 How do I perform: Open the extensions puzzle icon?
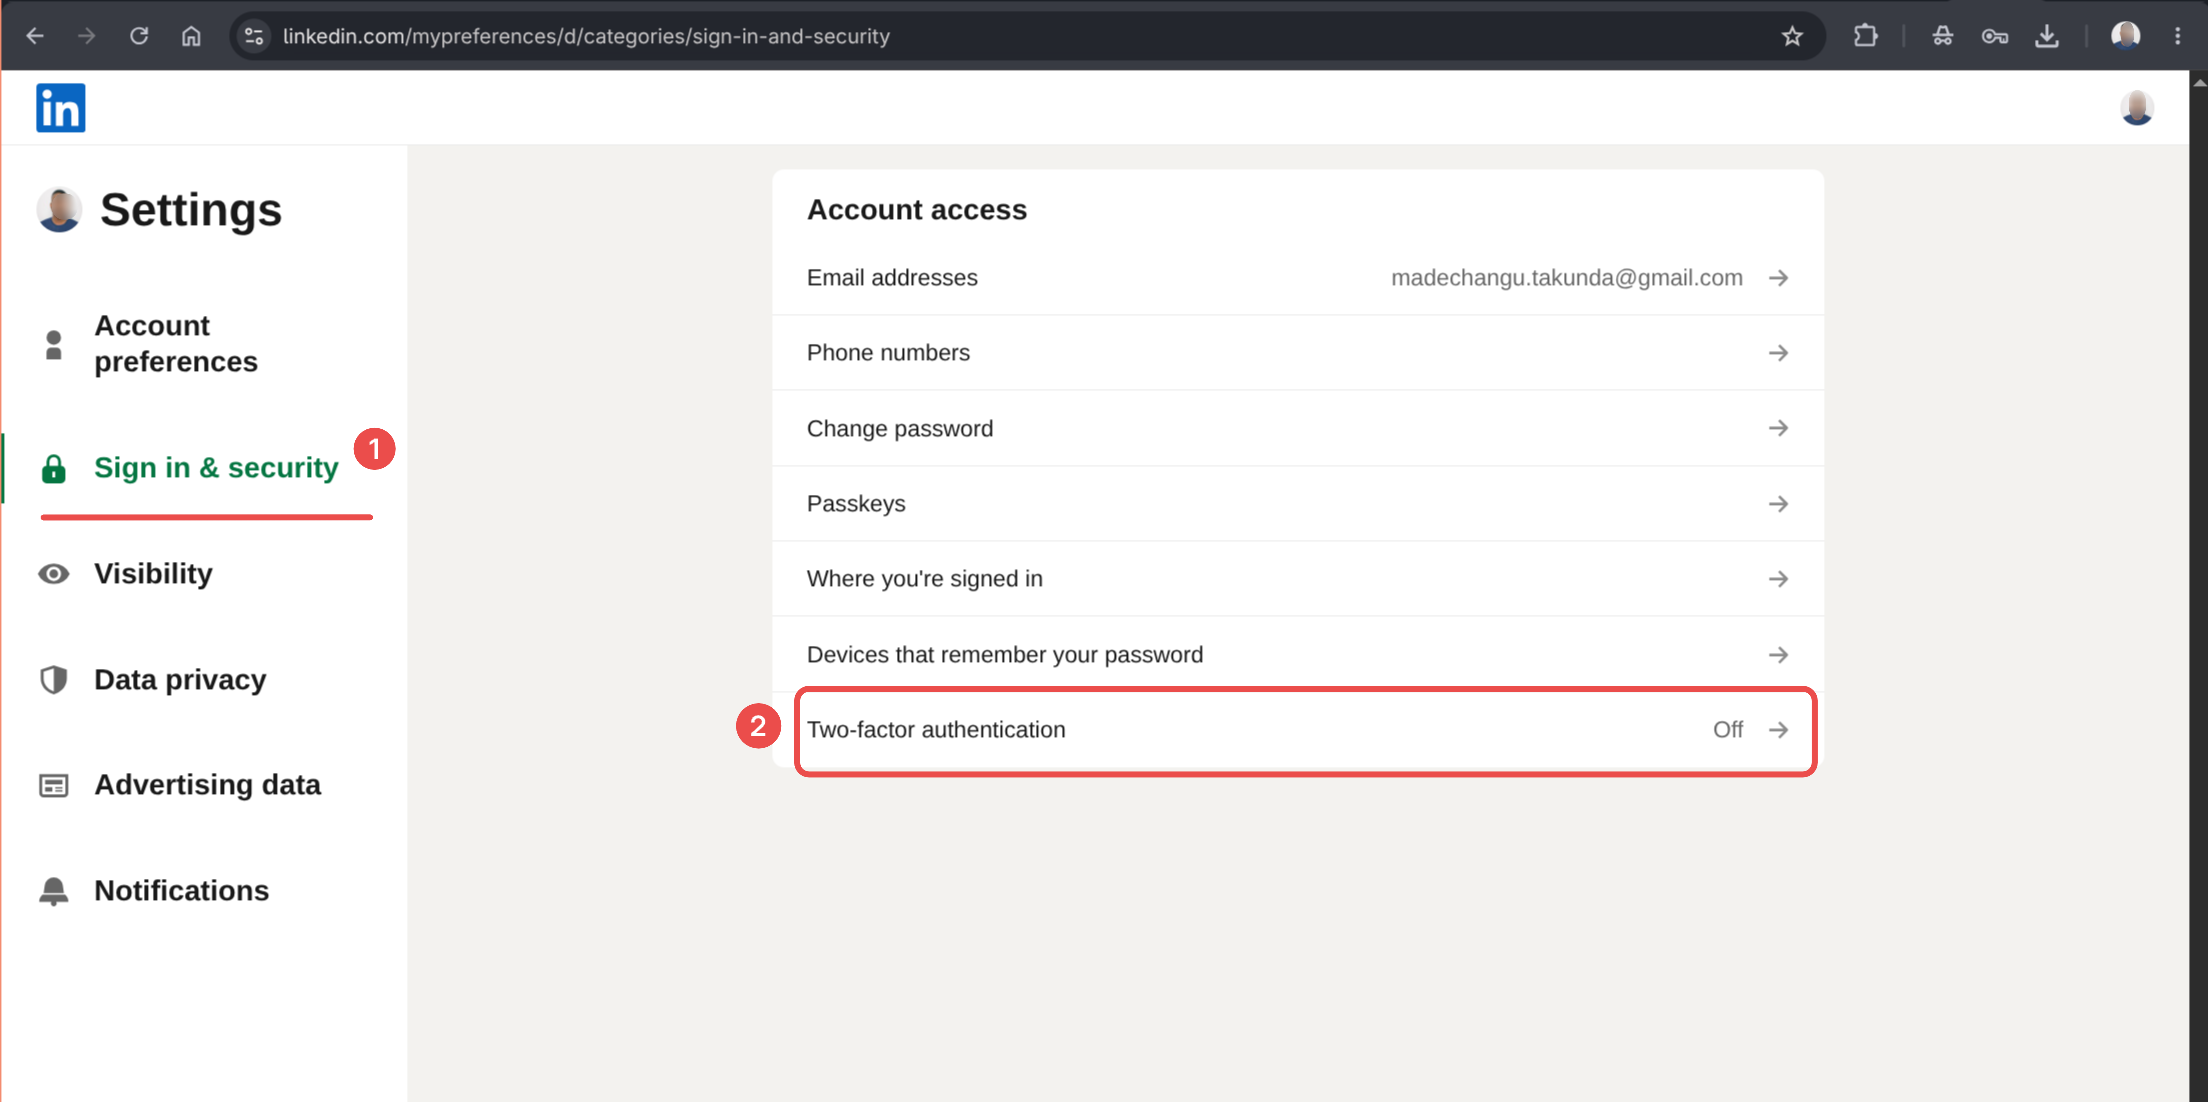pos(1865,36)
